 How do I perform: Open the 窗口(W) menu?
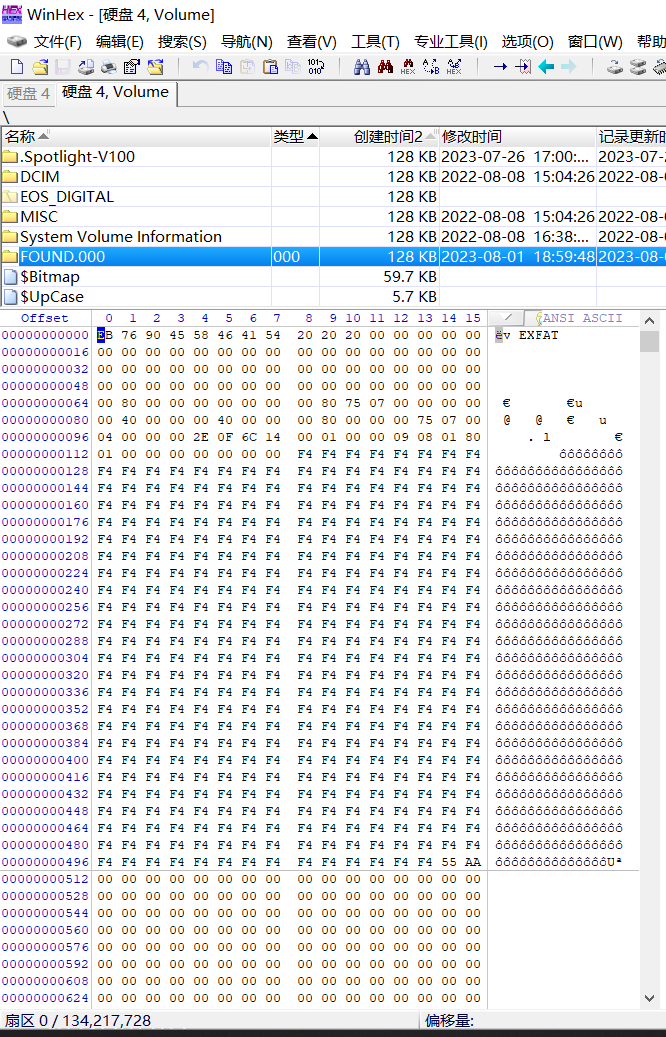(595, 42)
